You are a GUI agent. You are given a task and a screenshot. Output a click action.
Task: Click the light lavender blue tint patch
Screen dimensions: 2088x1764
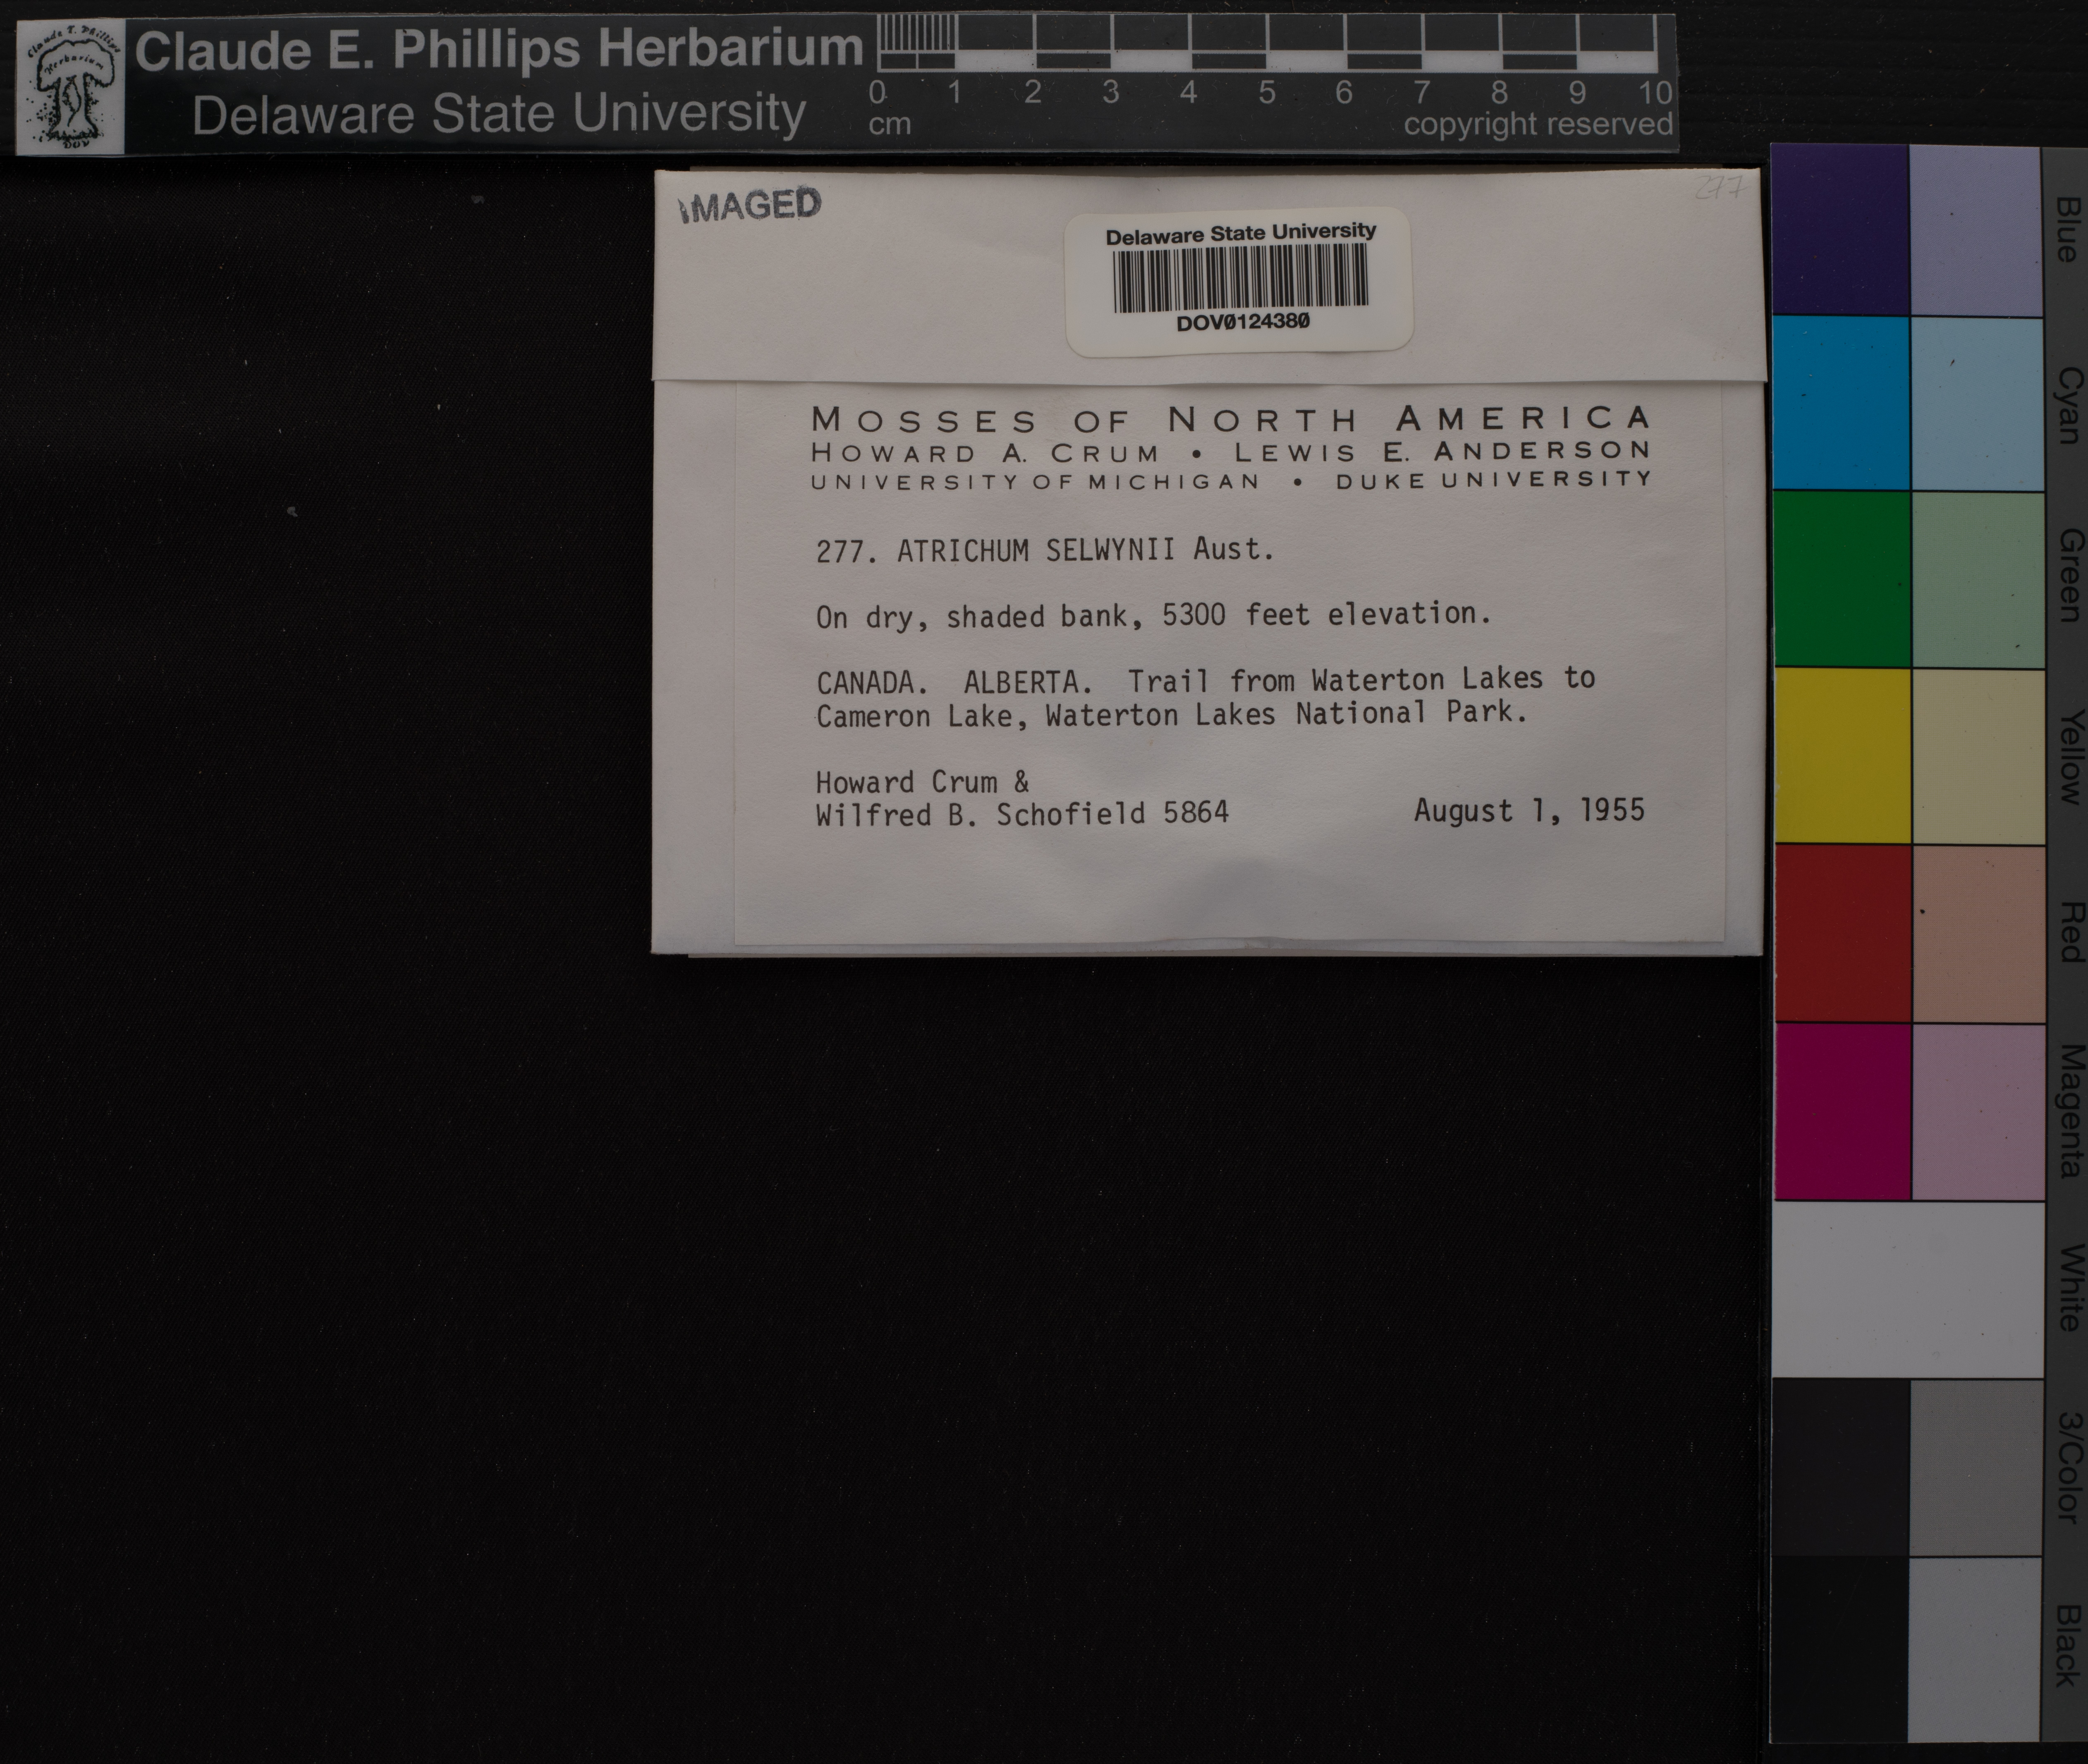click(1975, 230)
